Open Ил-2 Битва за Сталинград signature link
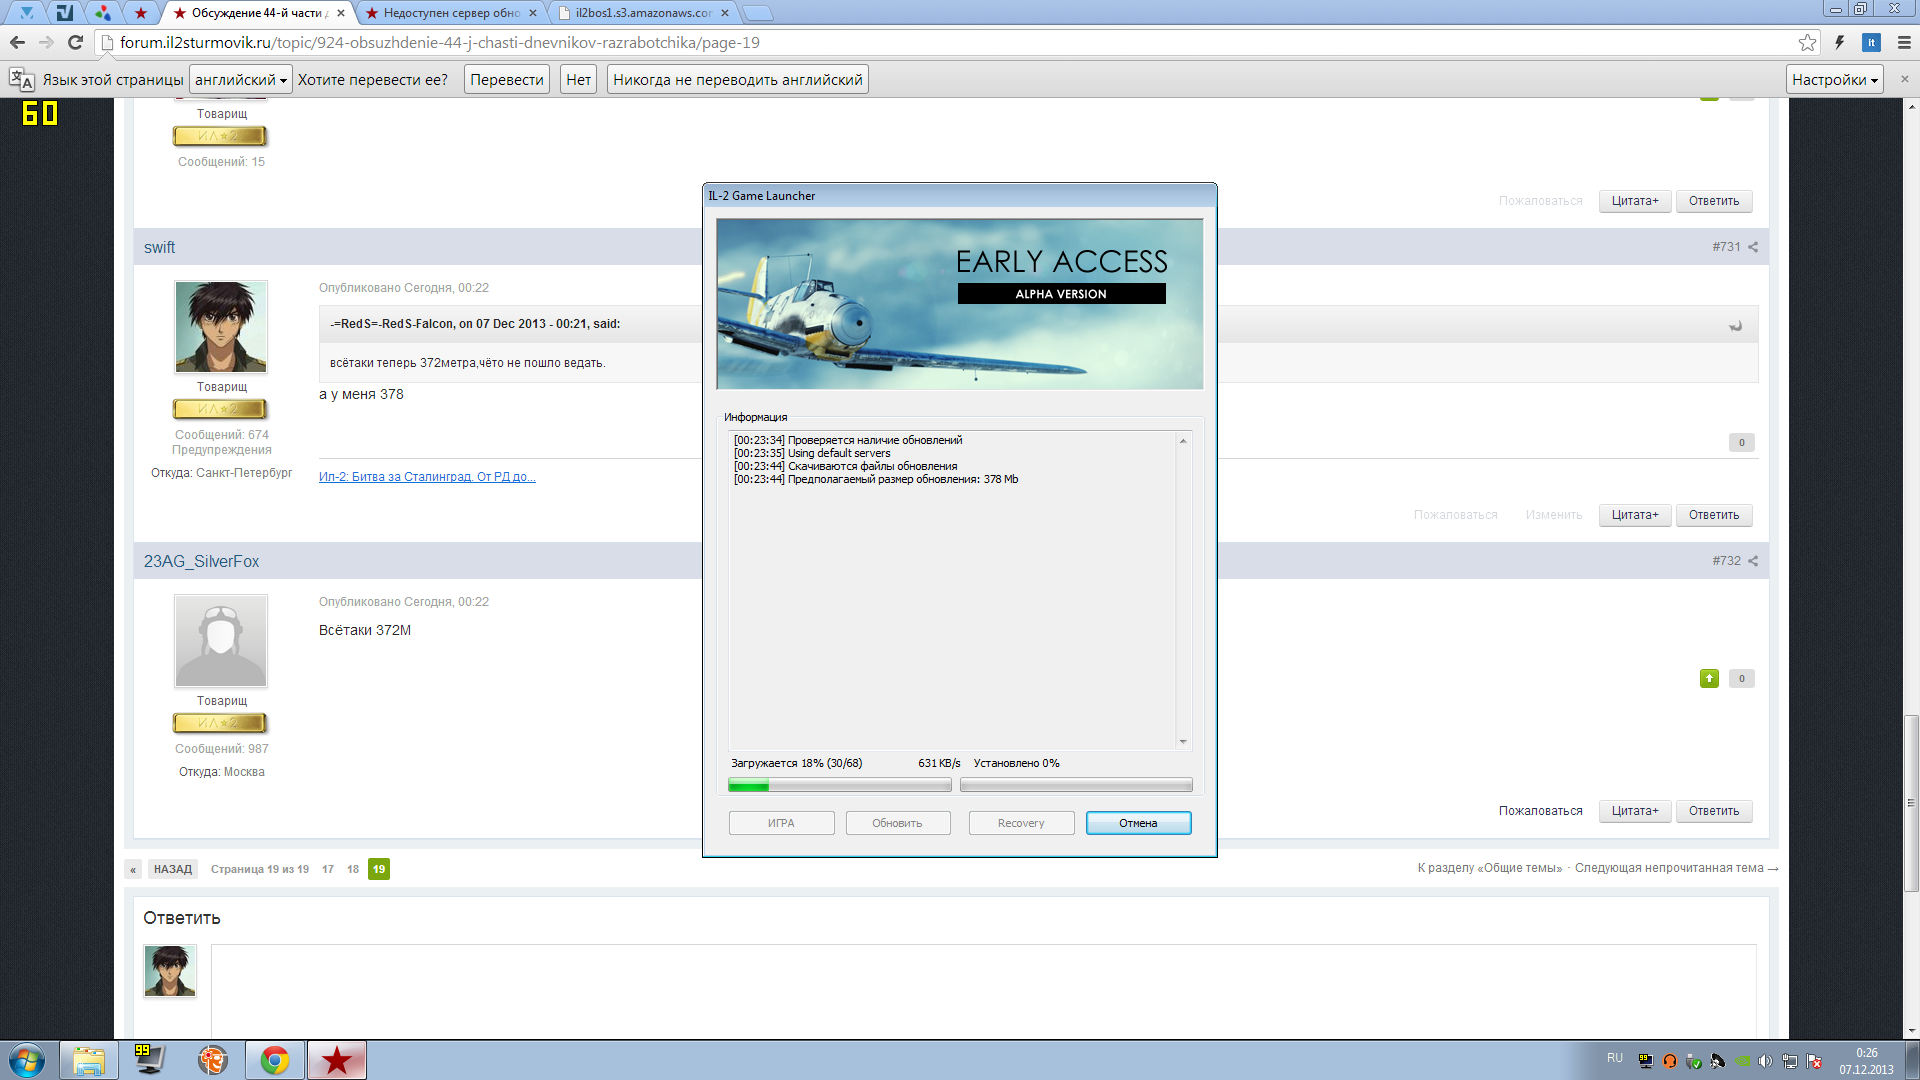 click(x=427, y=477)
